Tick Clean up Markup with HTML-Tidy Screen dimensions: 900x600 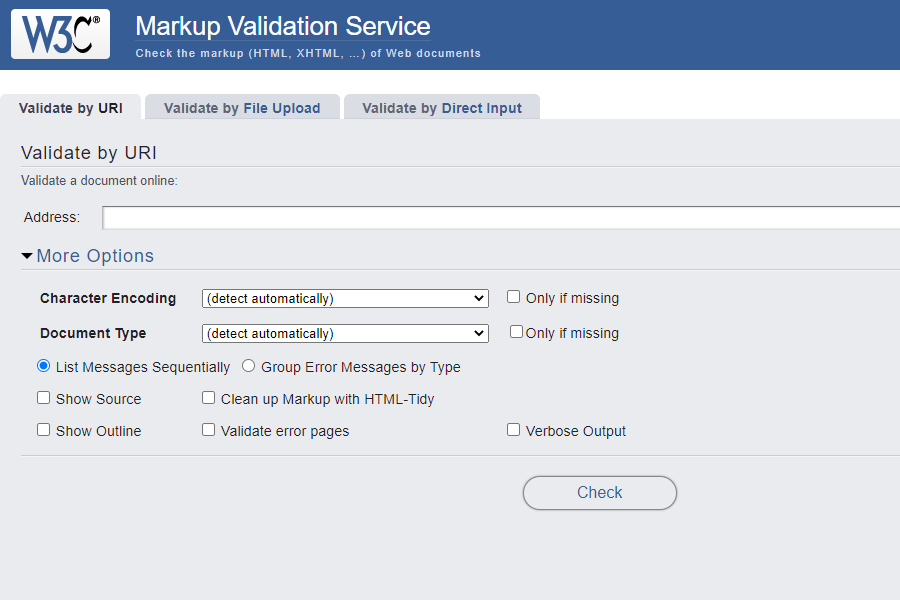point(209,398)
